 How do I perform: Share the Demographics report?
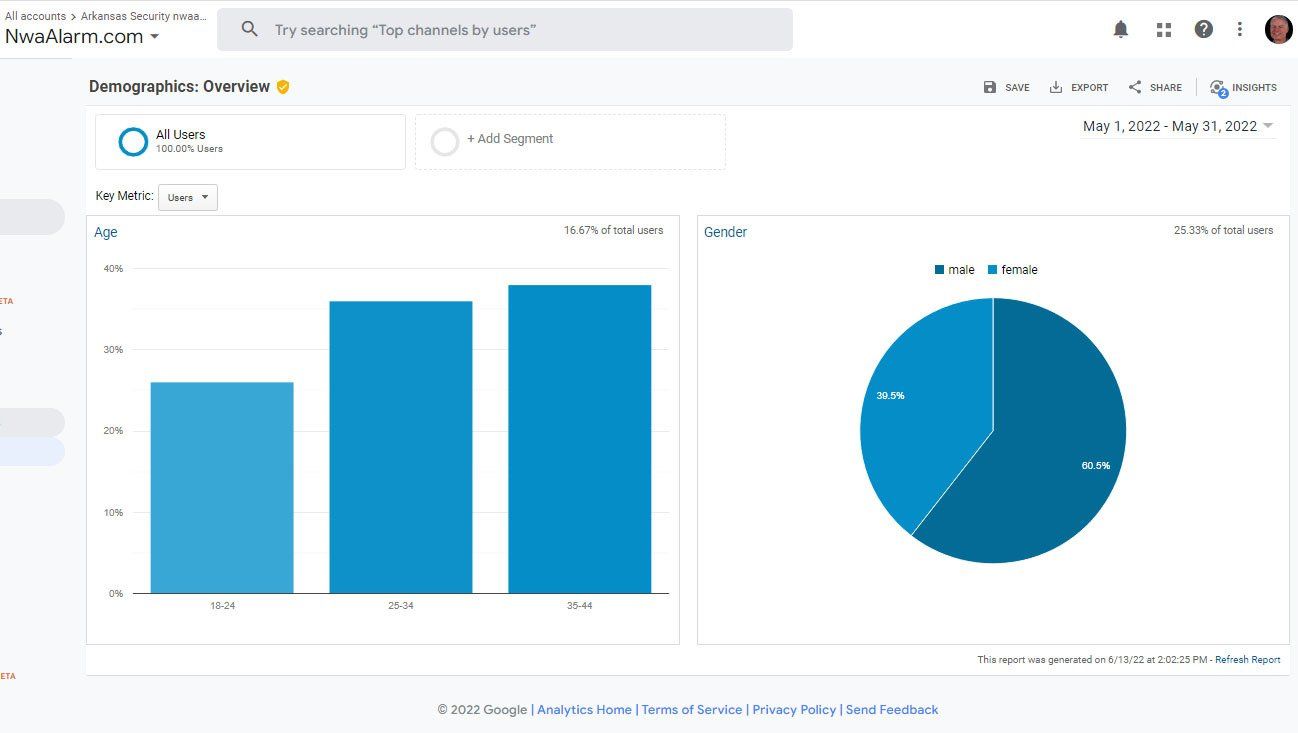coord(1155,87)
